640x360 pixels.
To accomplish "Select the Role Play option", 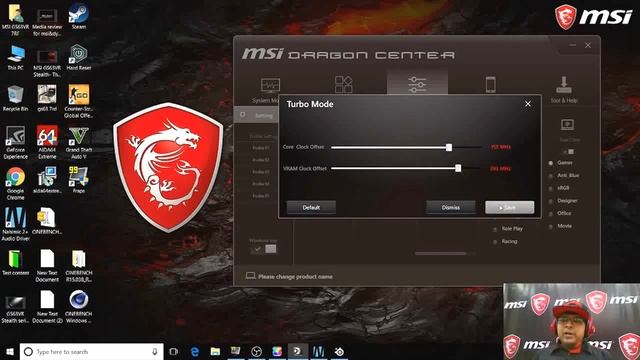I will (508, 229).
